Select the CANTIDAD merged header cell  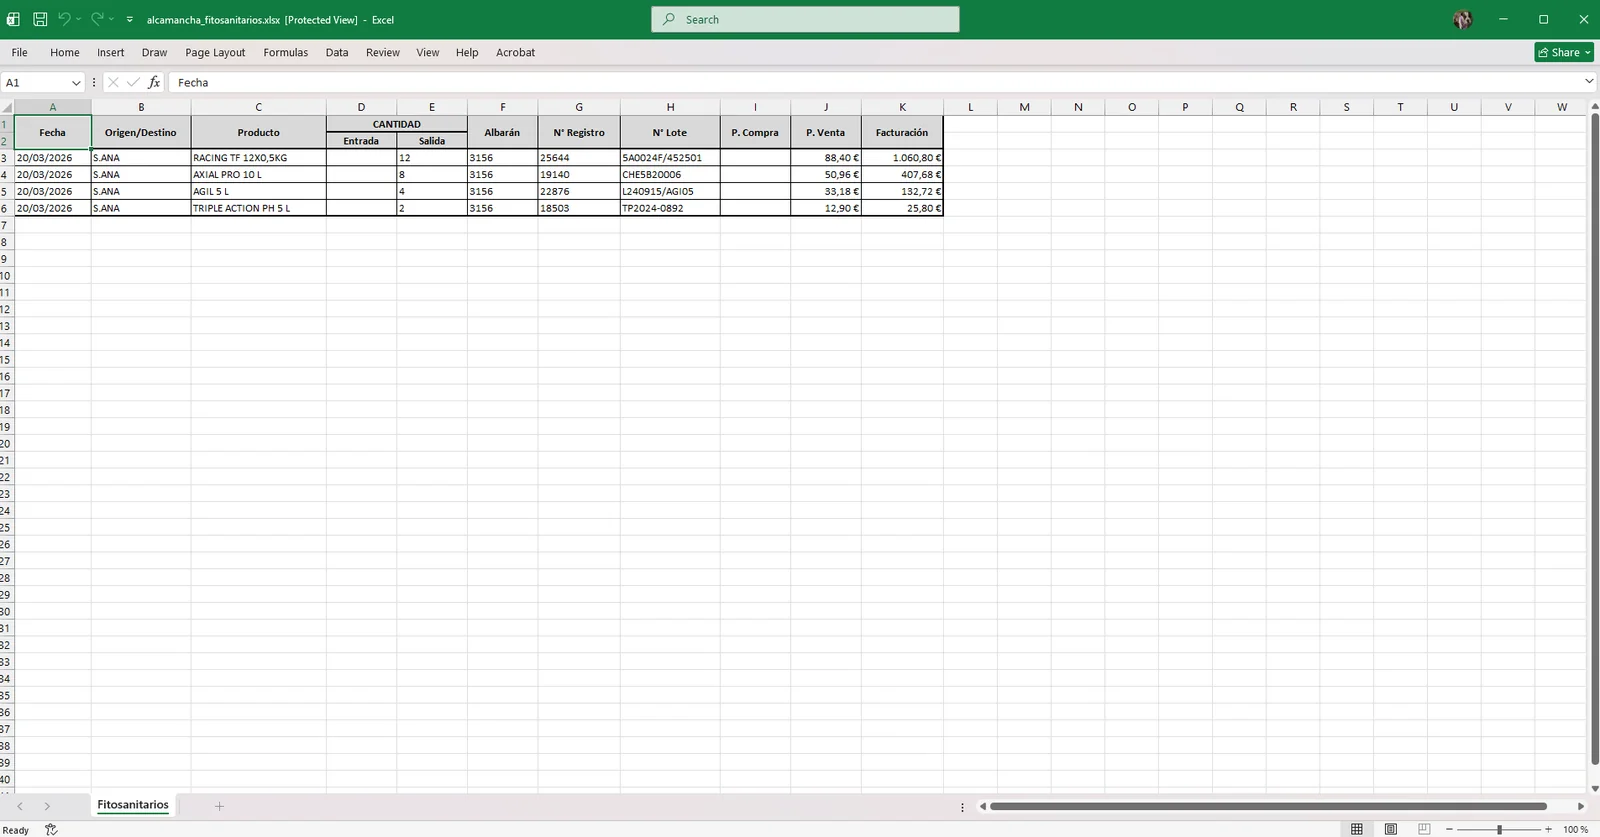pos(397,124)
